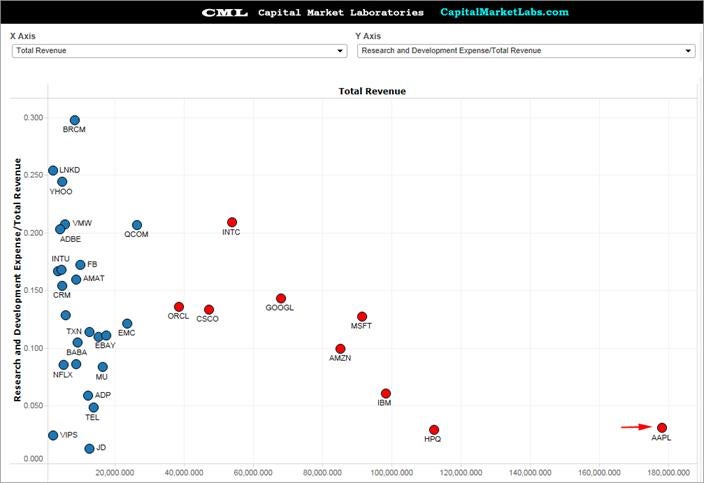
Task: Open the Y Axis R&D Expense dropdown
Action: point(526,51)
